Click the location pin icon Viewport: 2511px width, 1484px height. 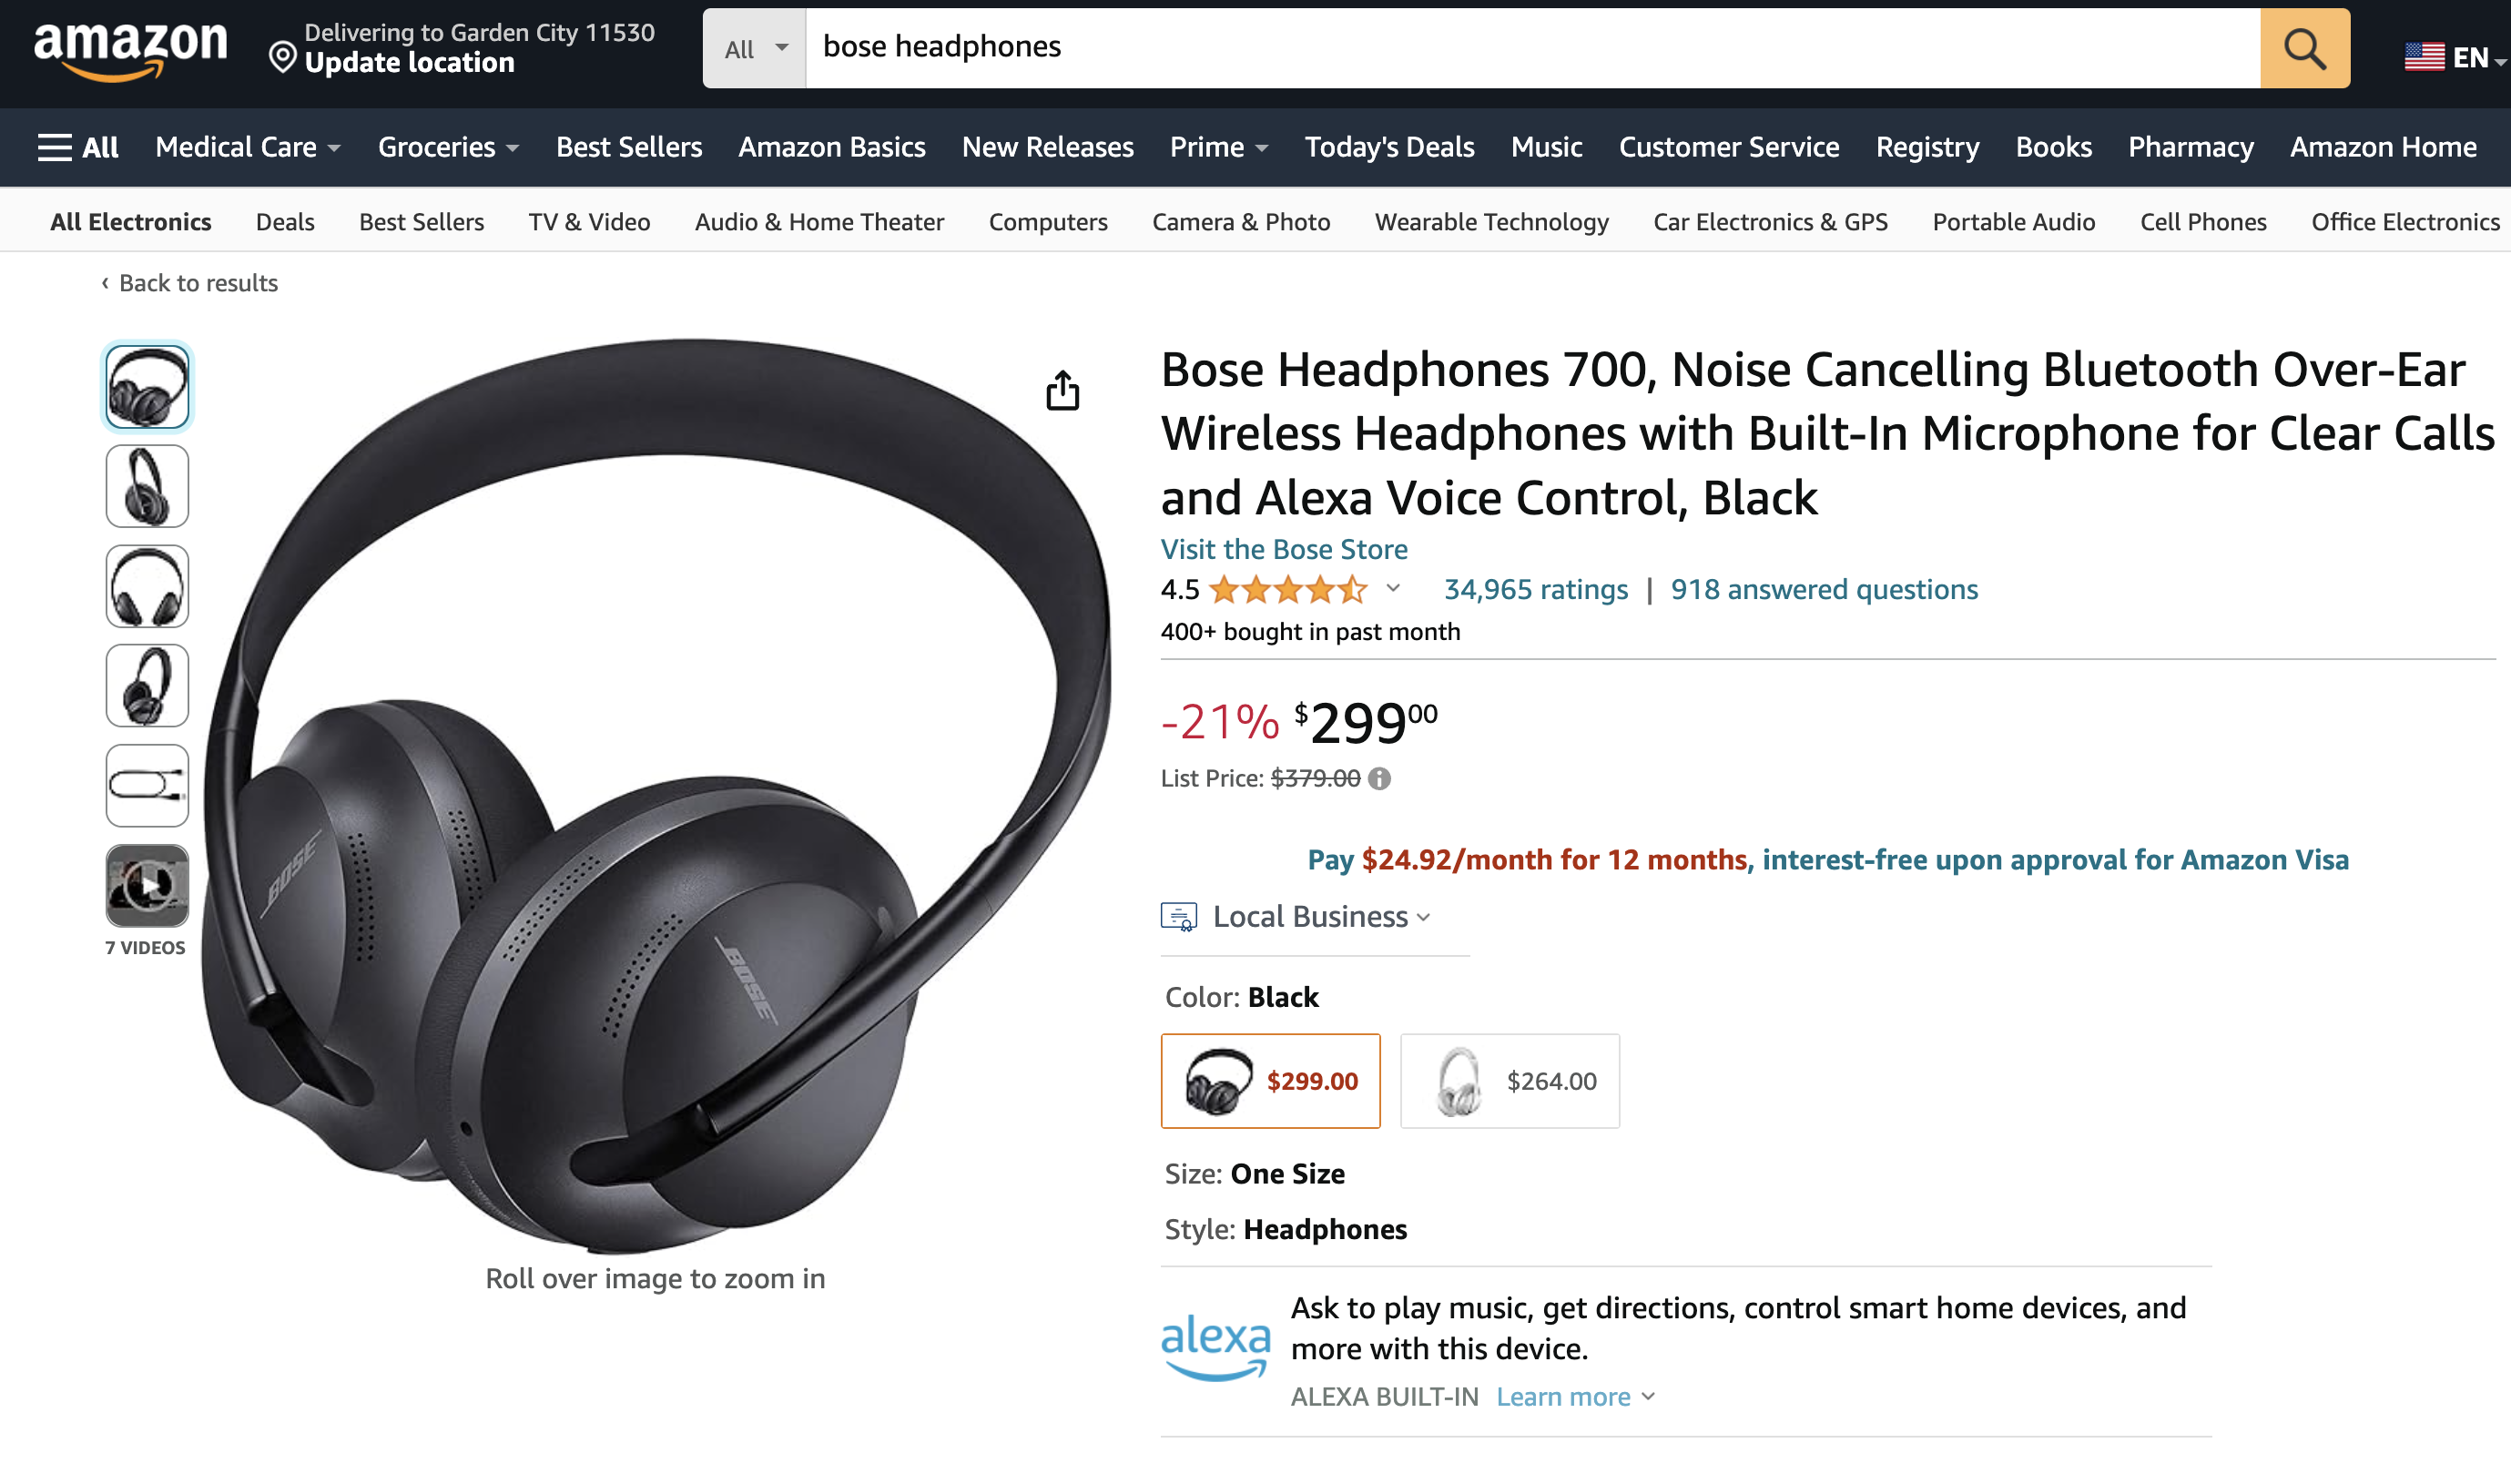[x=283, y=57]
